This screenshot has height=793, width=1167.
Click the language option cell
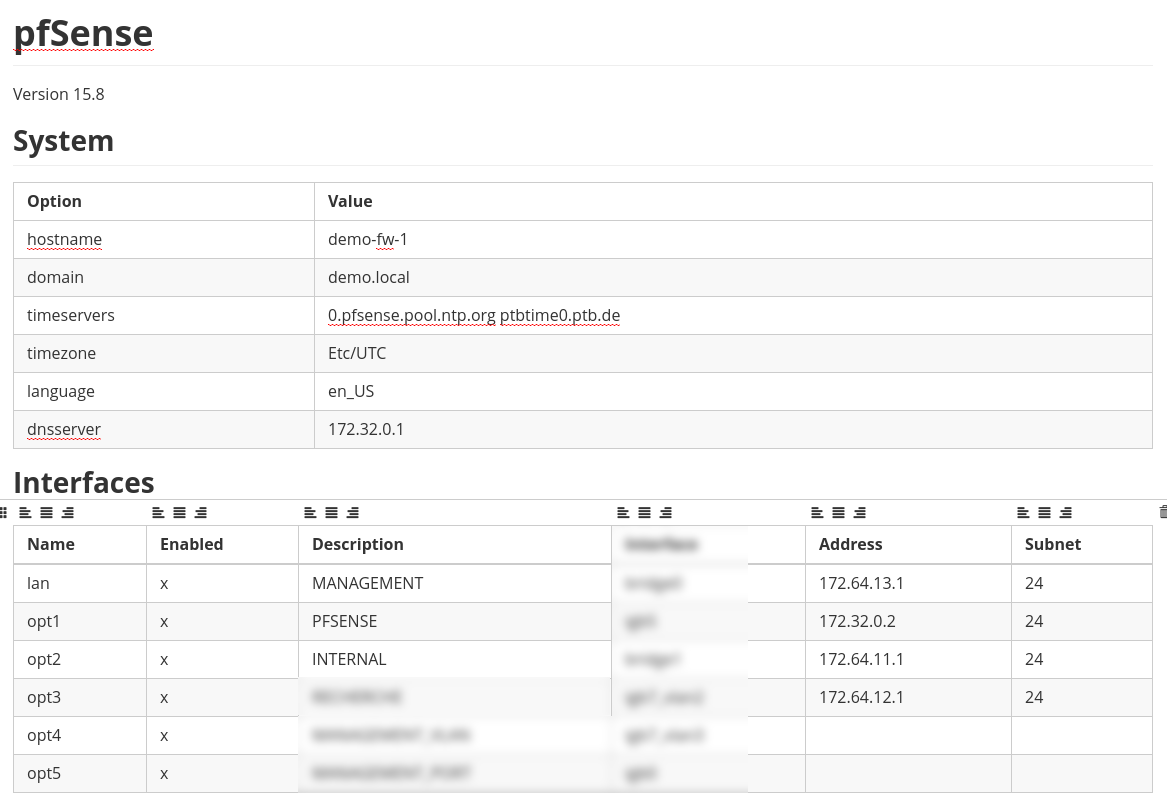[164, 391]
